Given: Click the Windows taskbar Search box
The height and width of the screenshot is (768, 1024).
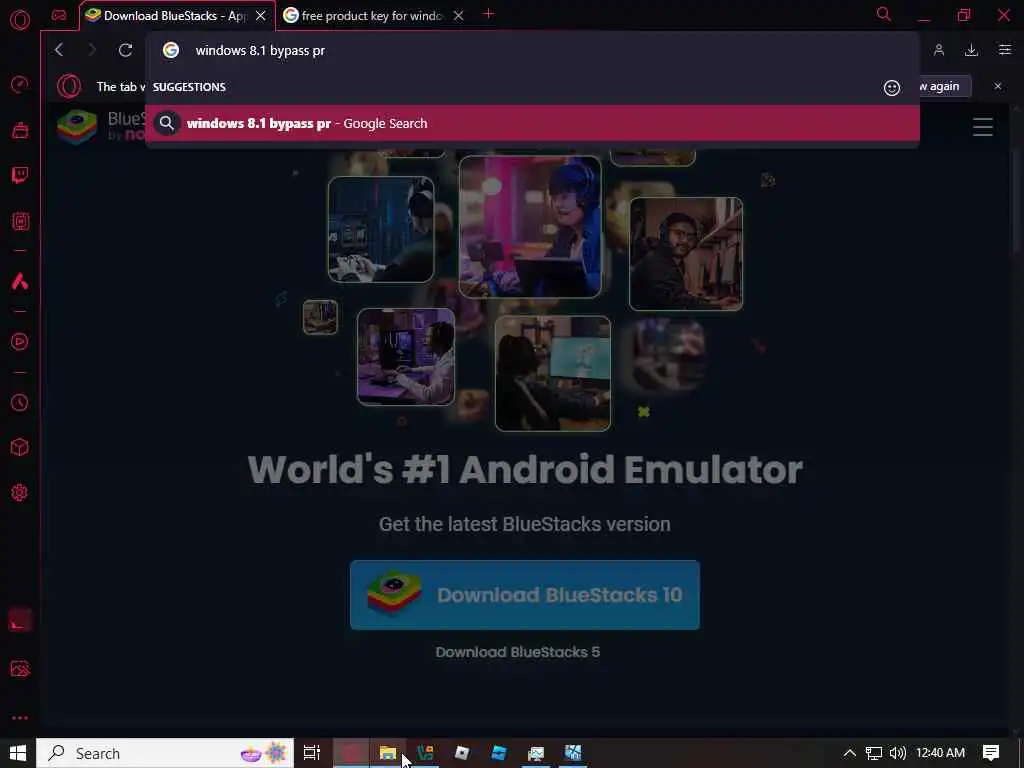Looking at the screenshot, I should coord(165,753).
